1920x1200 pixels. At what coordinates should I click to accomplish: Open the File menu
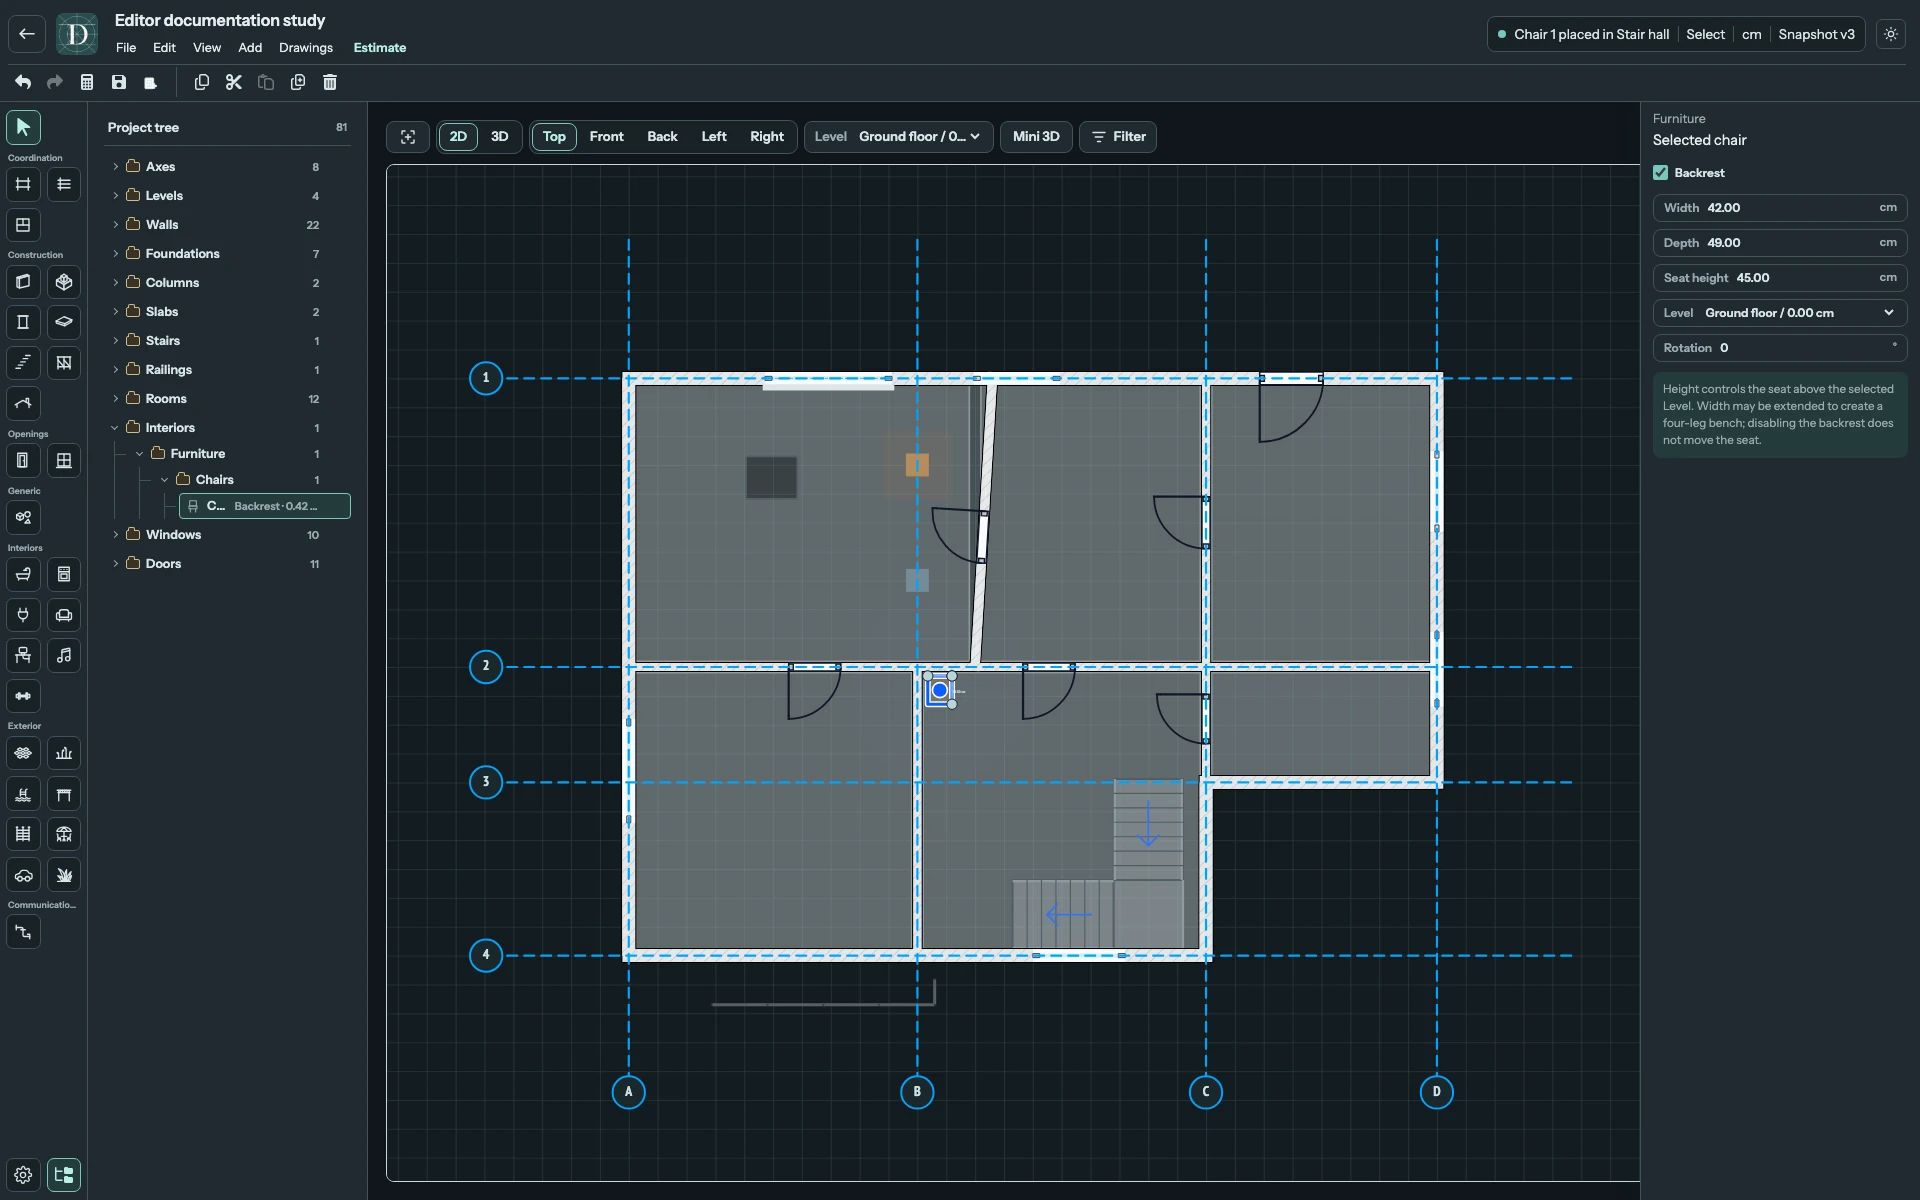pos(126,48)
